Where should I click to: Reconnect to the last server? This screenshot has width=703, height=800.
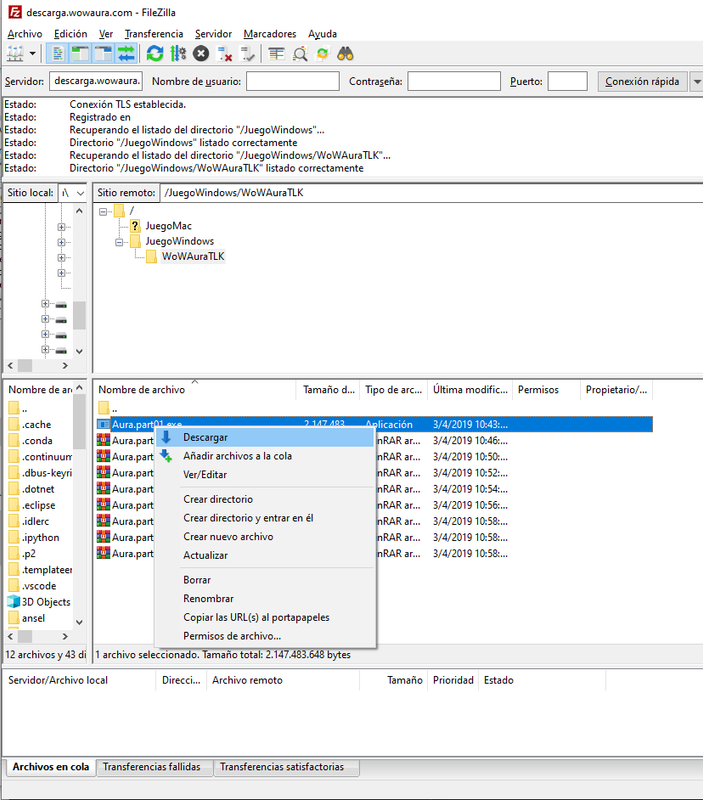point(248,54)
